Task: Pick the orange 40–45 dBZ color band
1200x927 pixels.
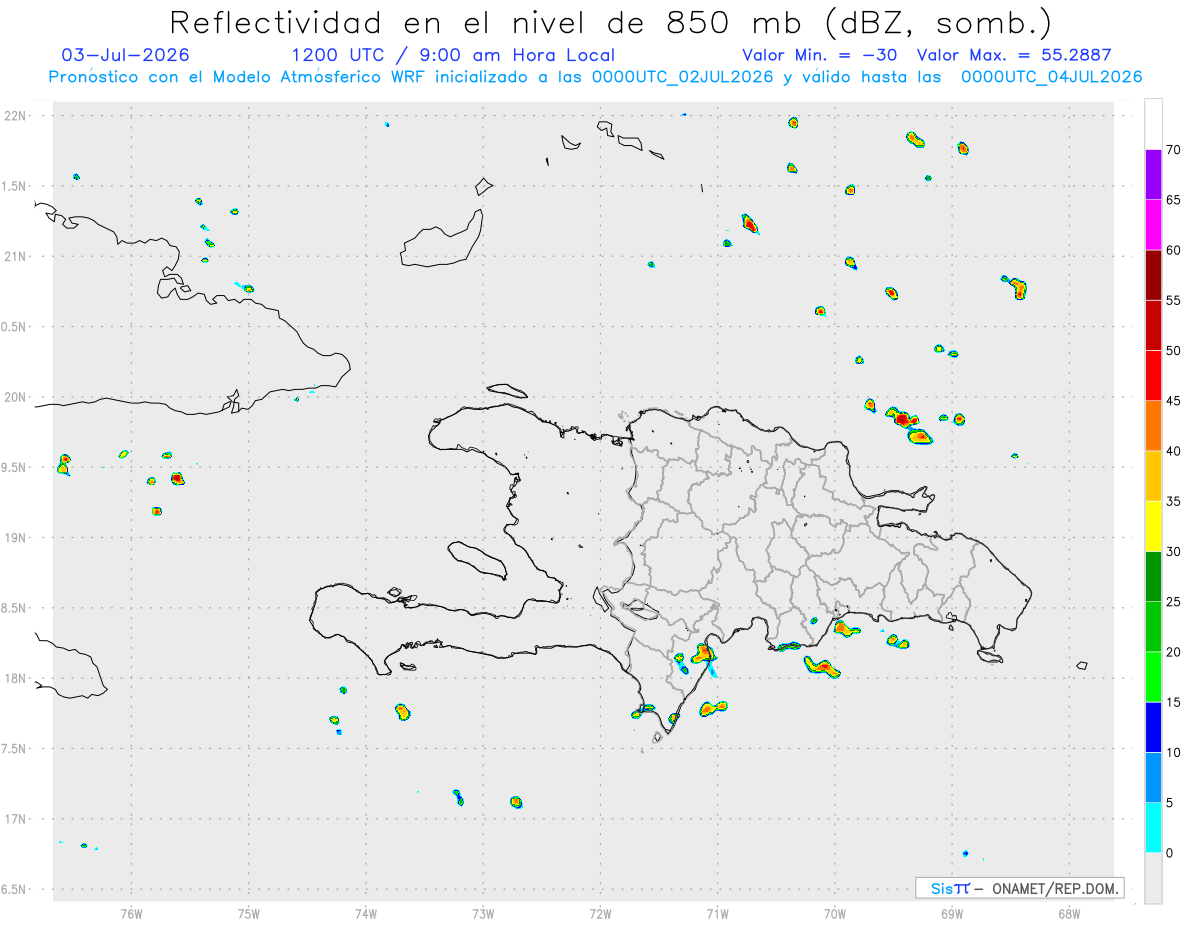Action: [x=1153, y=426]
